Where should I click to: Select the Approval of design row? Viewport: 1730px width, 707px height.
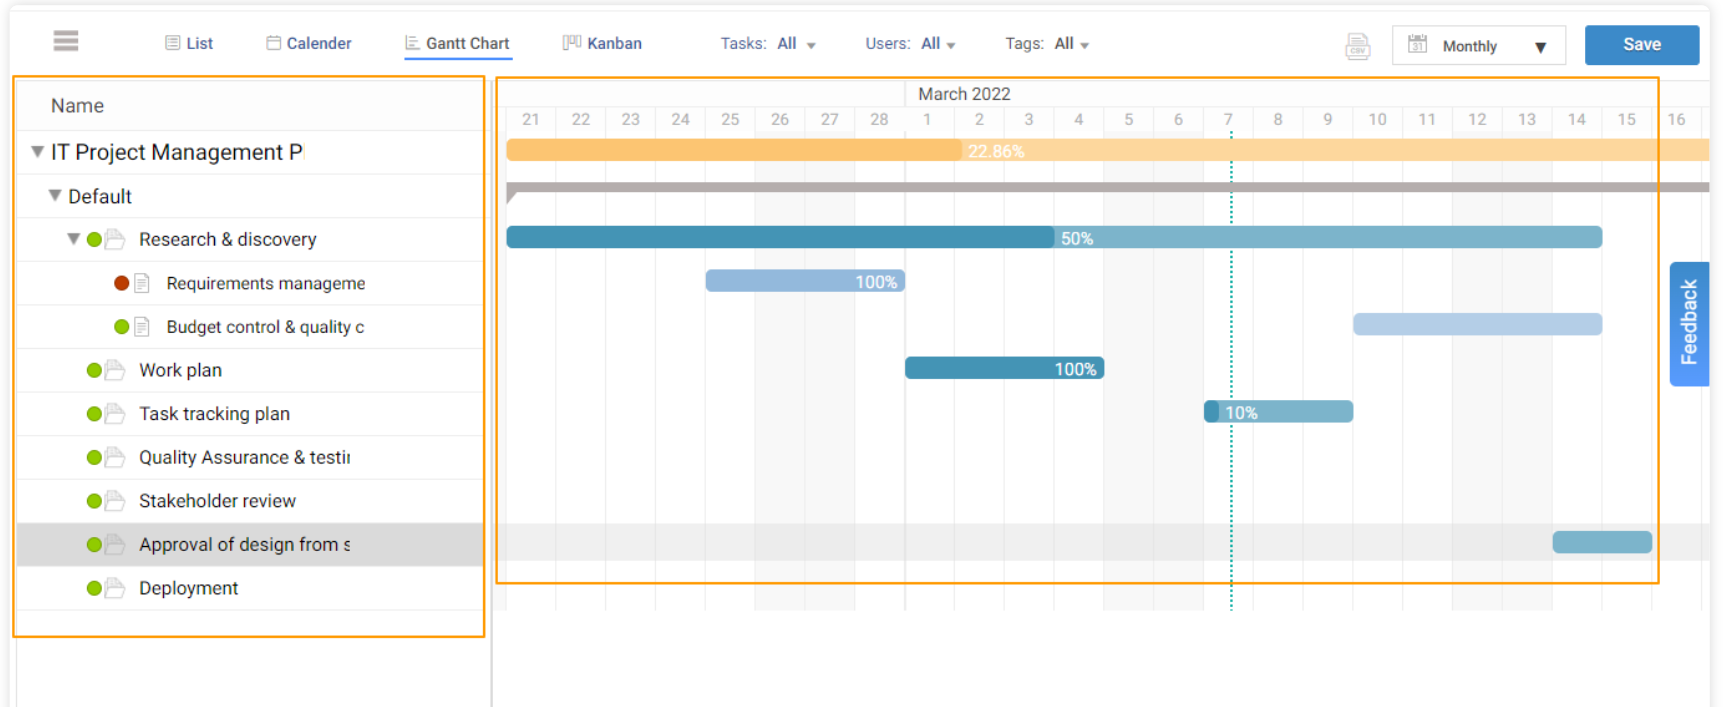[250, 544]
